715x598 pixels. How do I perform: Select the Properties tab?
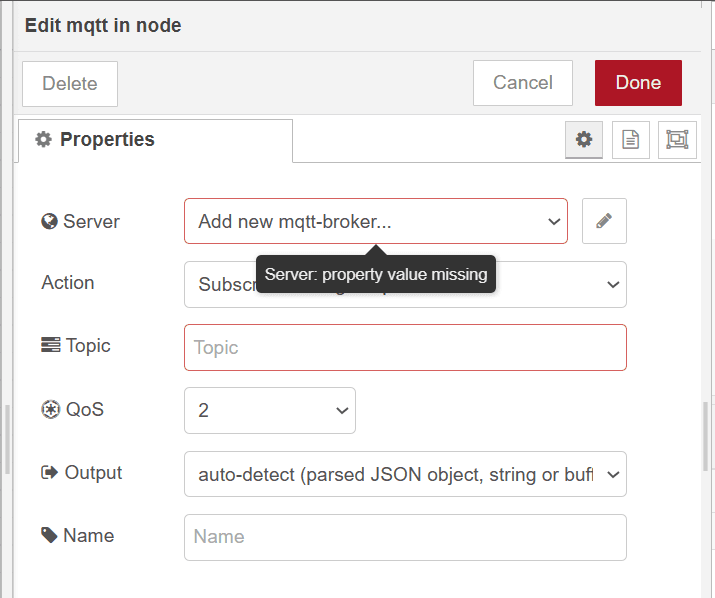point(155,140)
